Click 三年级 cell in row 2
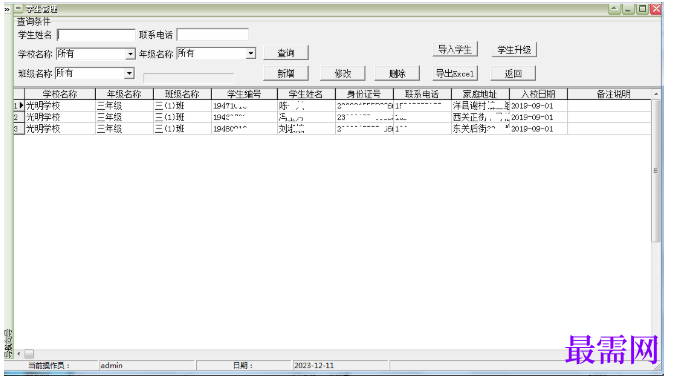The height and width of the screenshot is (381, 677). pyautogui.click(x=124, y=117)
